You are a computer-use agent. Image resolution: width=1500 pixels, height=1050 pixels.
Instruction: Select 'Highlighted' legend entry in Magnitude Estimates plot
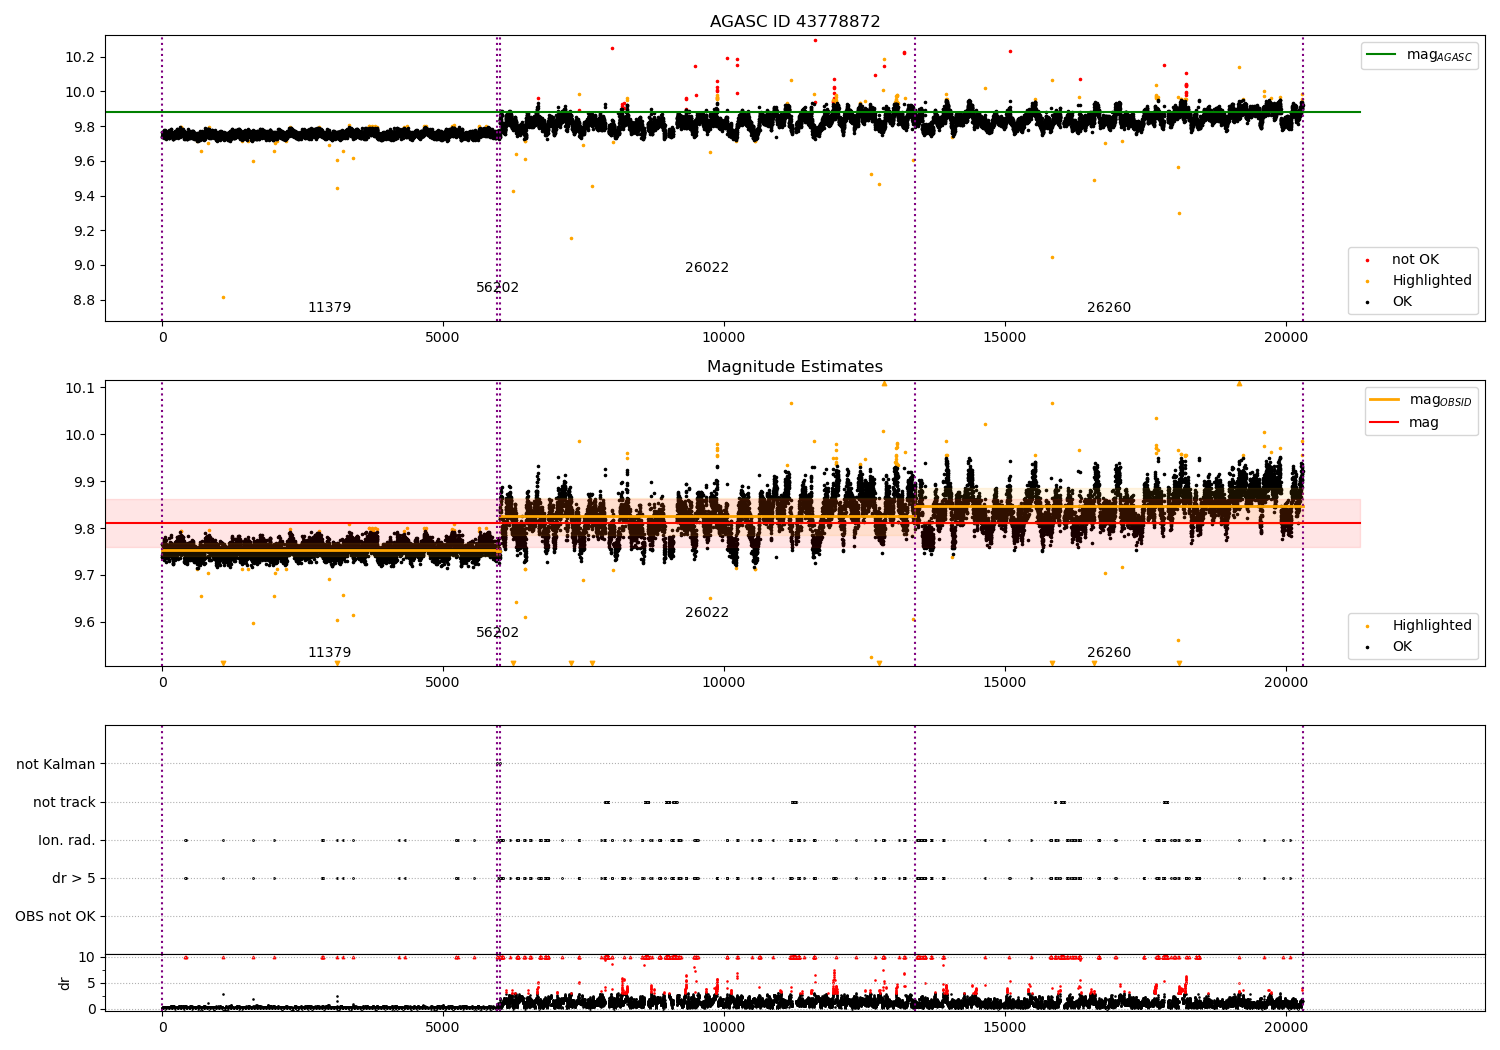click(x=1432, y=626)
